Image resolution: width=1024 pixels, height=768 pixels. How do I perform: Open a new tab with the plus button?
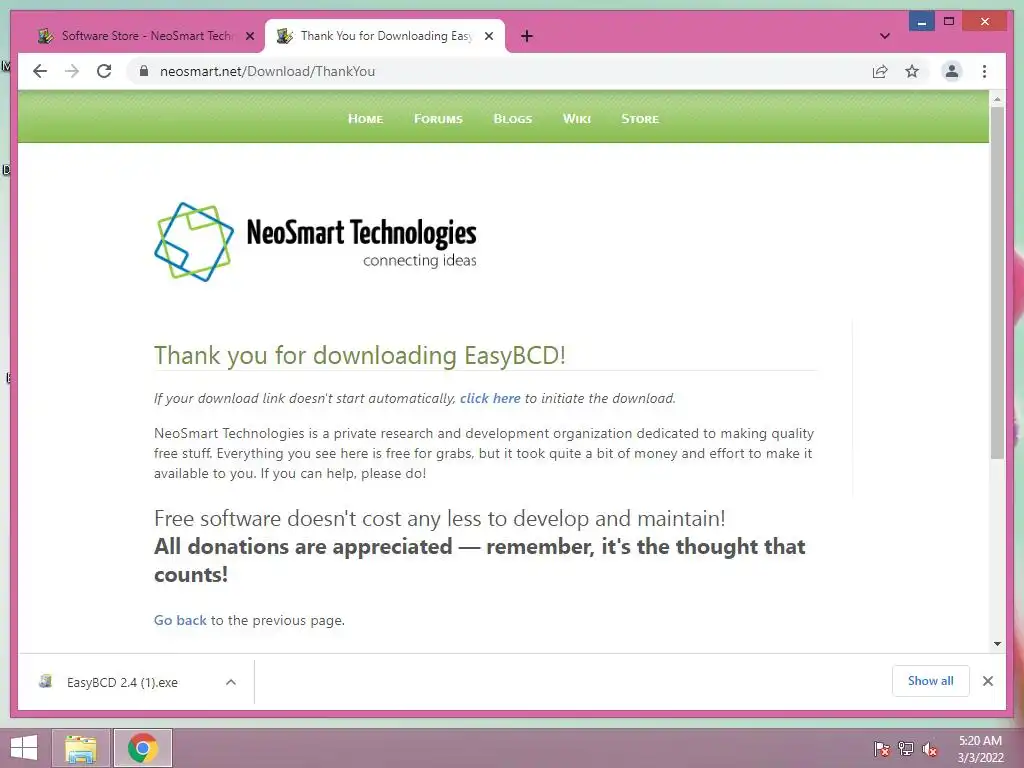point(526,36)
